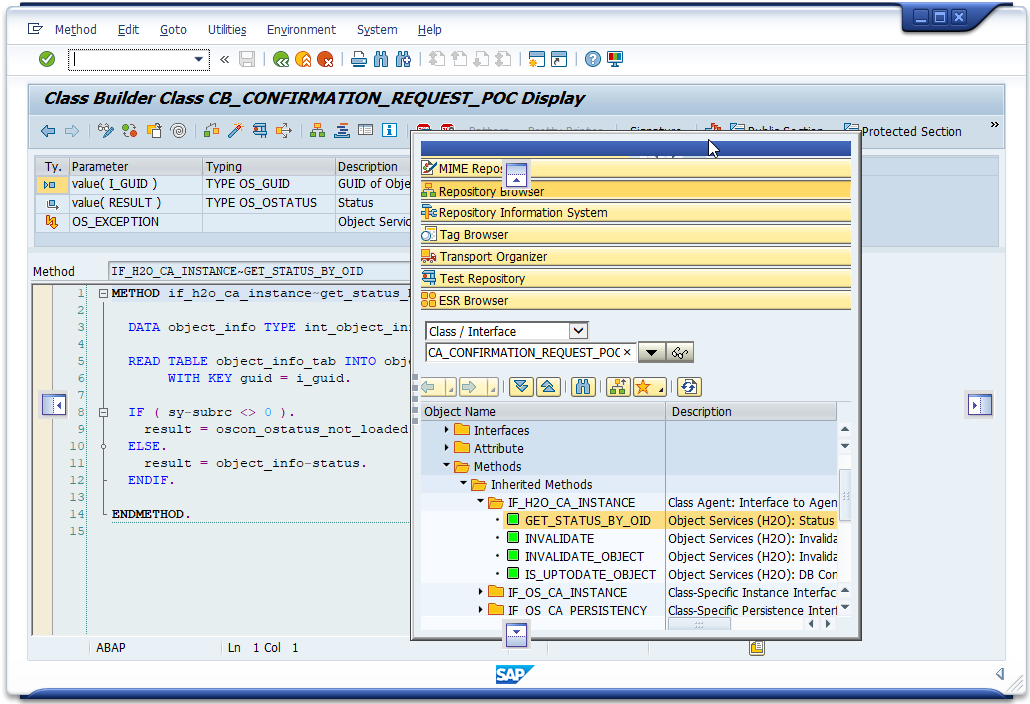This screenshot has width=1030, height=704.
Task: Click the Collapse All Nodes icon in object tree toolbar
Action: [x=548, y=387]
